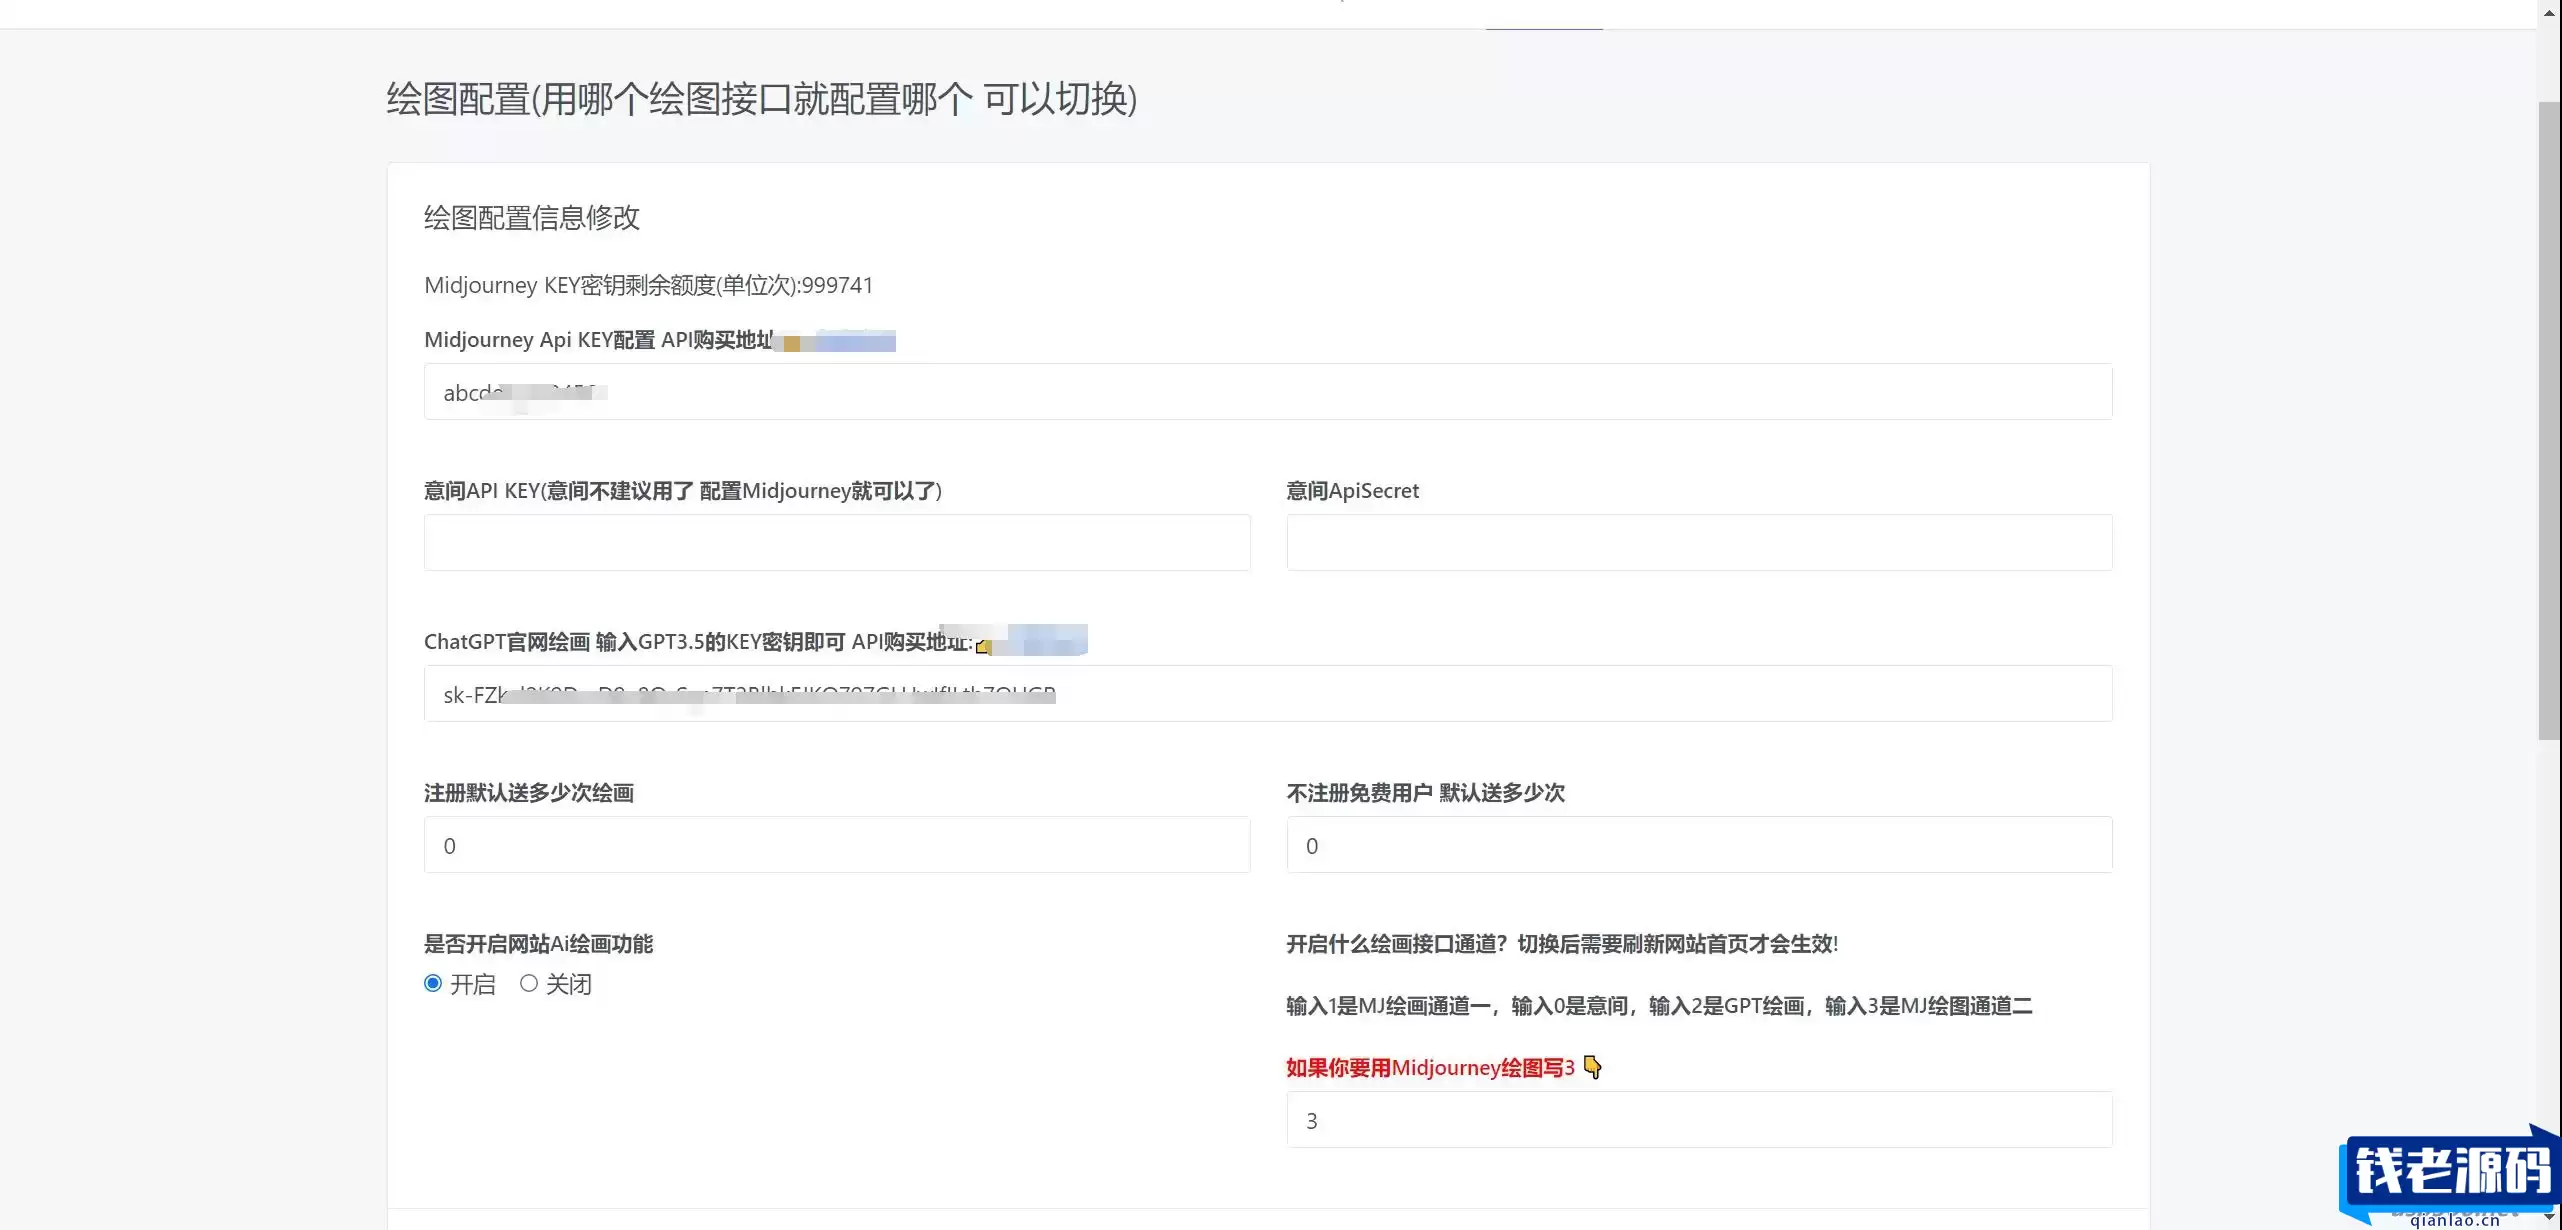Open the blurred ChatGPT API购买地址 link
The height and width of the screenshot is (1230, 2562).
1032,641
